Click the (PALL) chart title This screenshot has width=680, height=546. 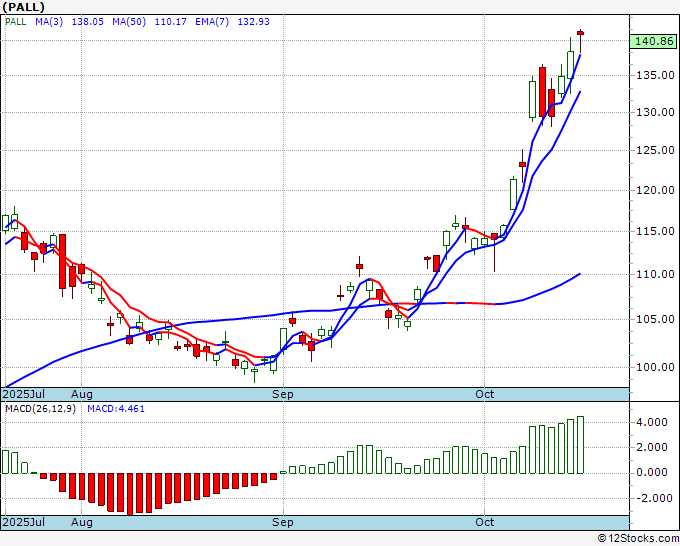[x=26, y=6]
